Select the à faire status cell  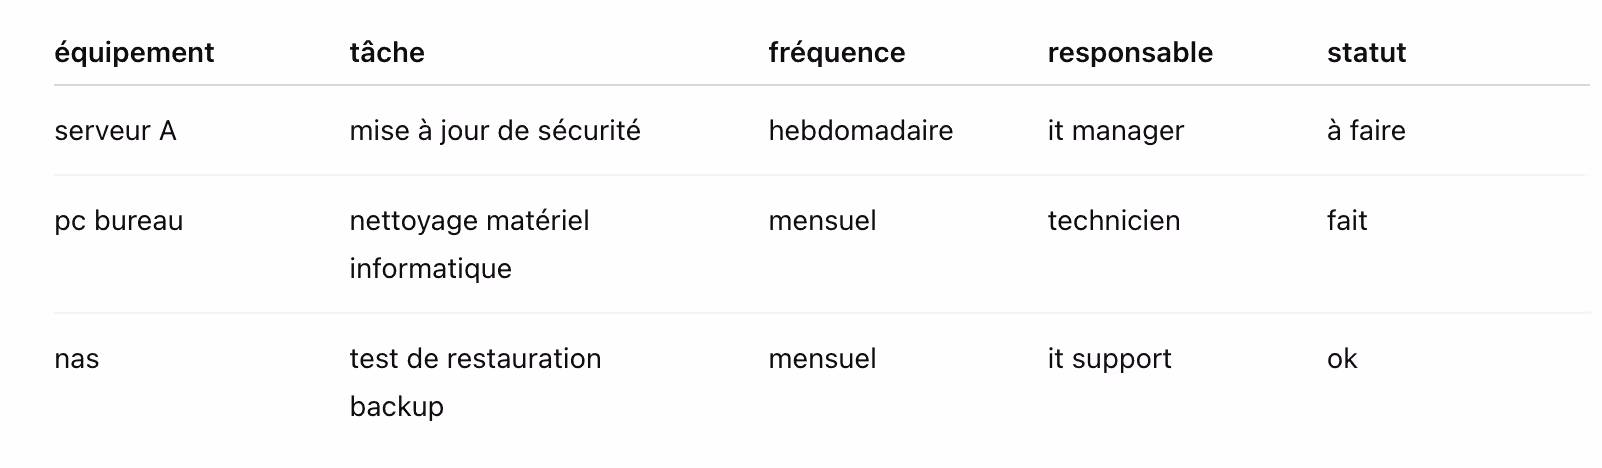click(x=1366, y=131)
